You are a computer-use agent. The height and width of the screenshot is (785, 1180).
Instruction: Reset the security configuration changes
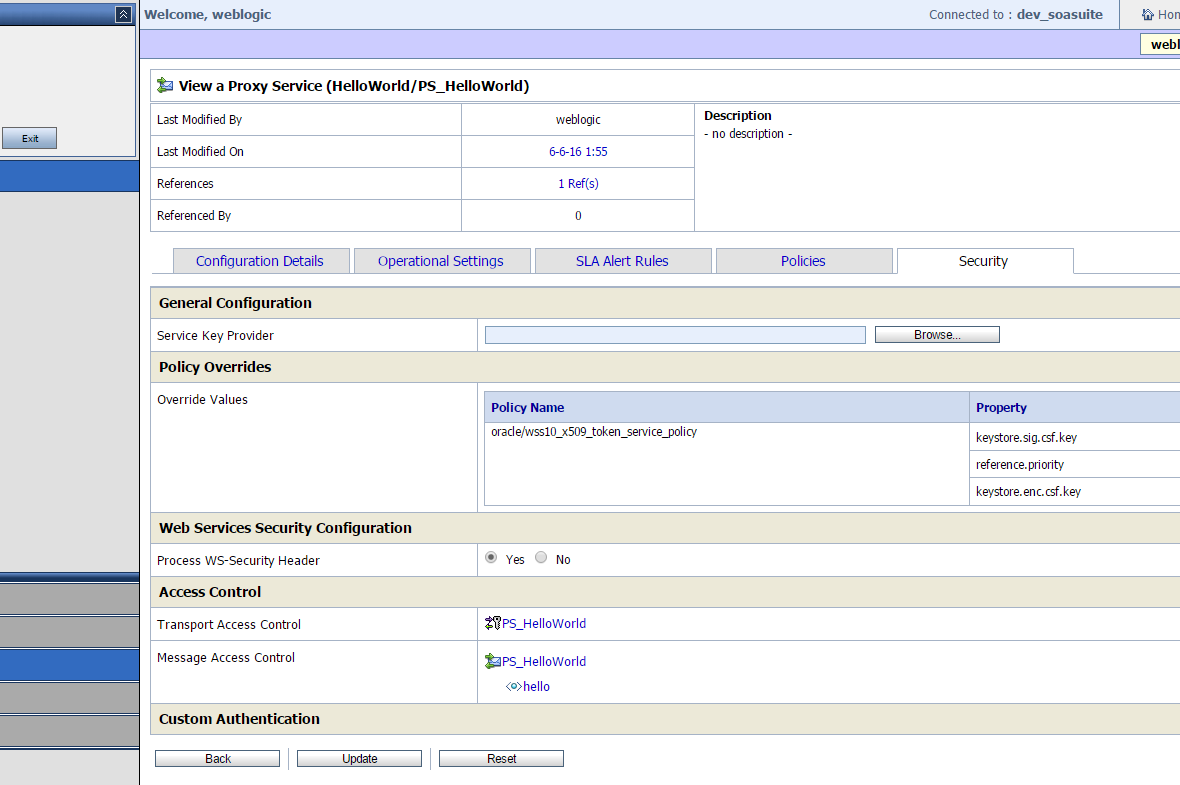(501, 757)
